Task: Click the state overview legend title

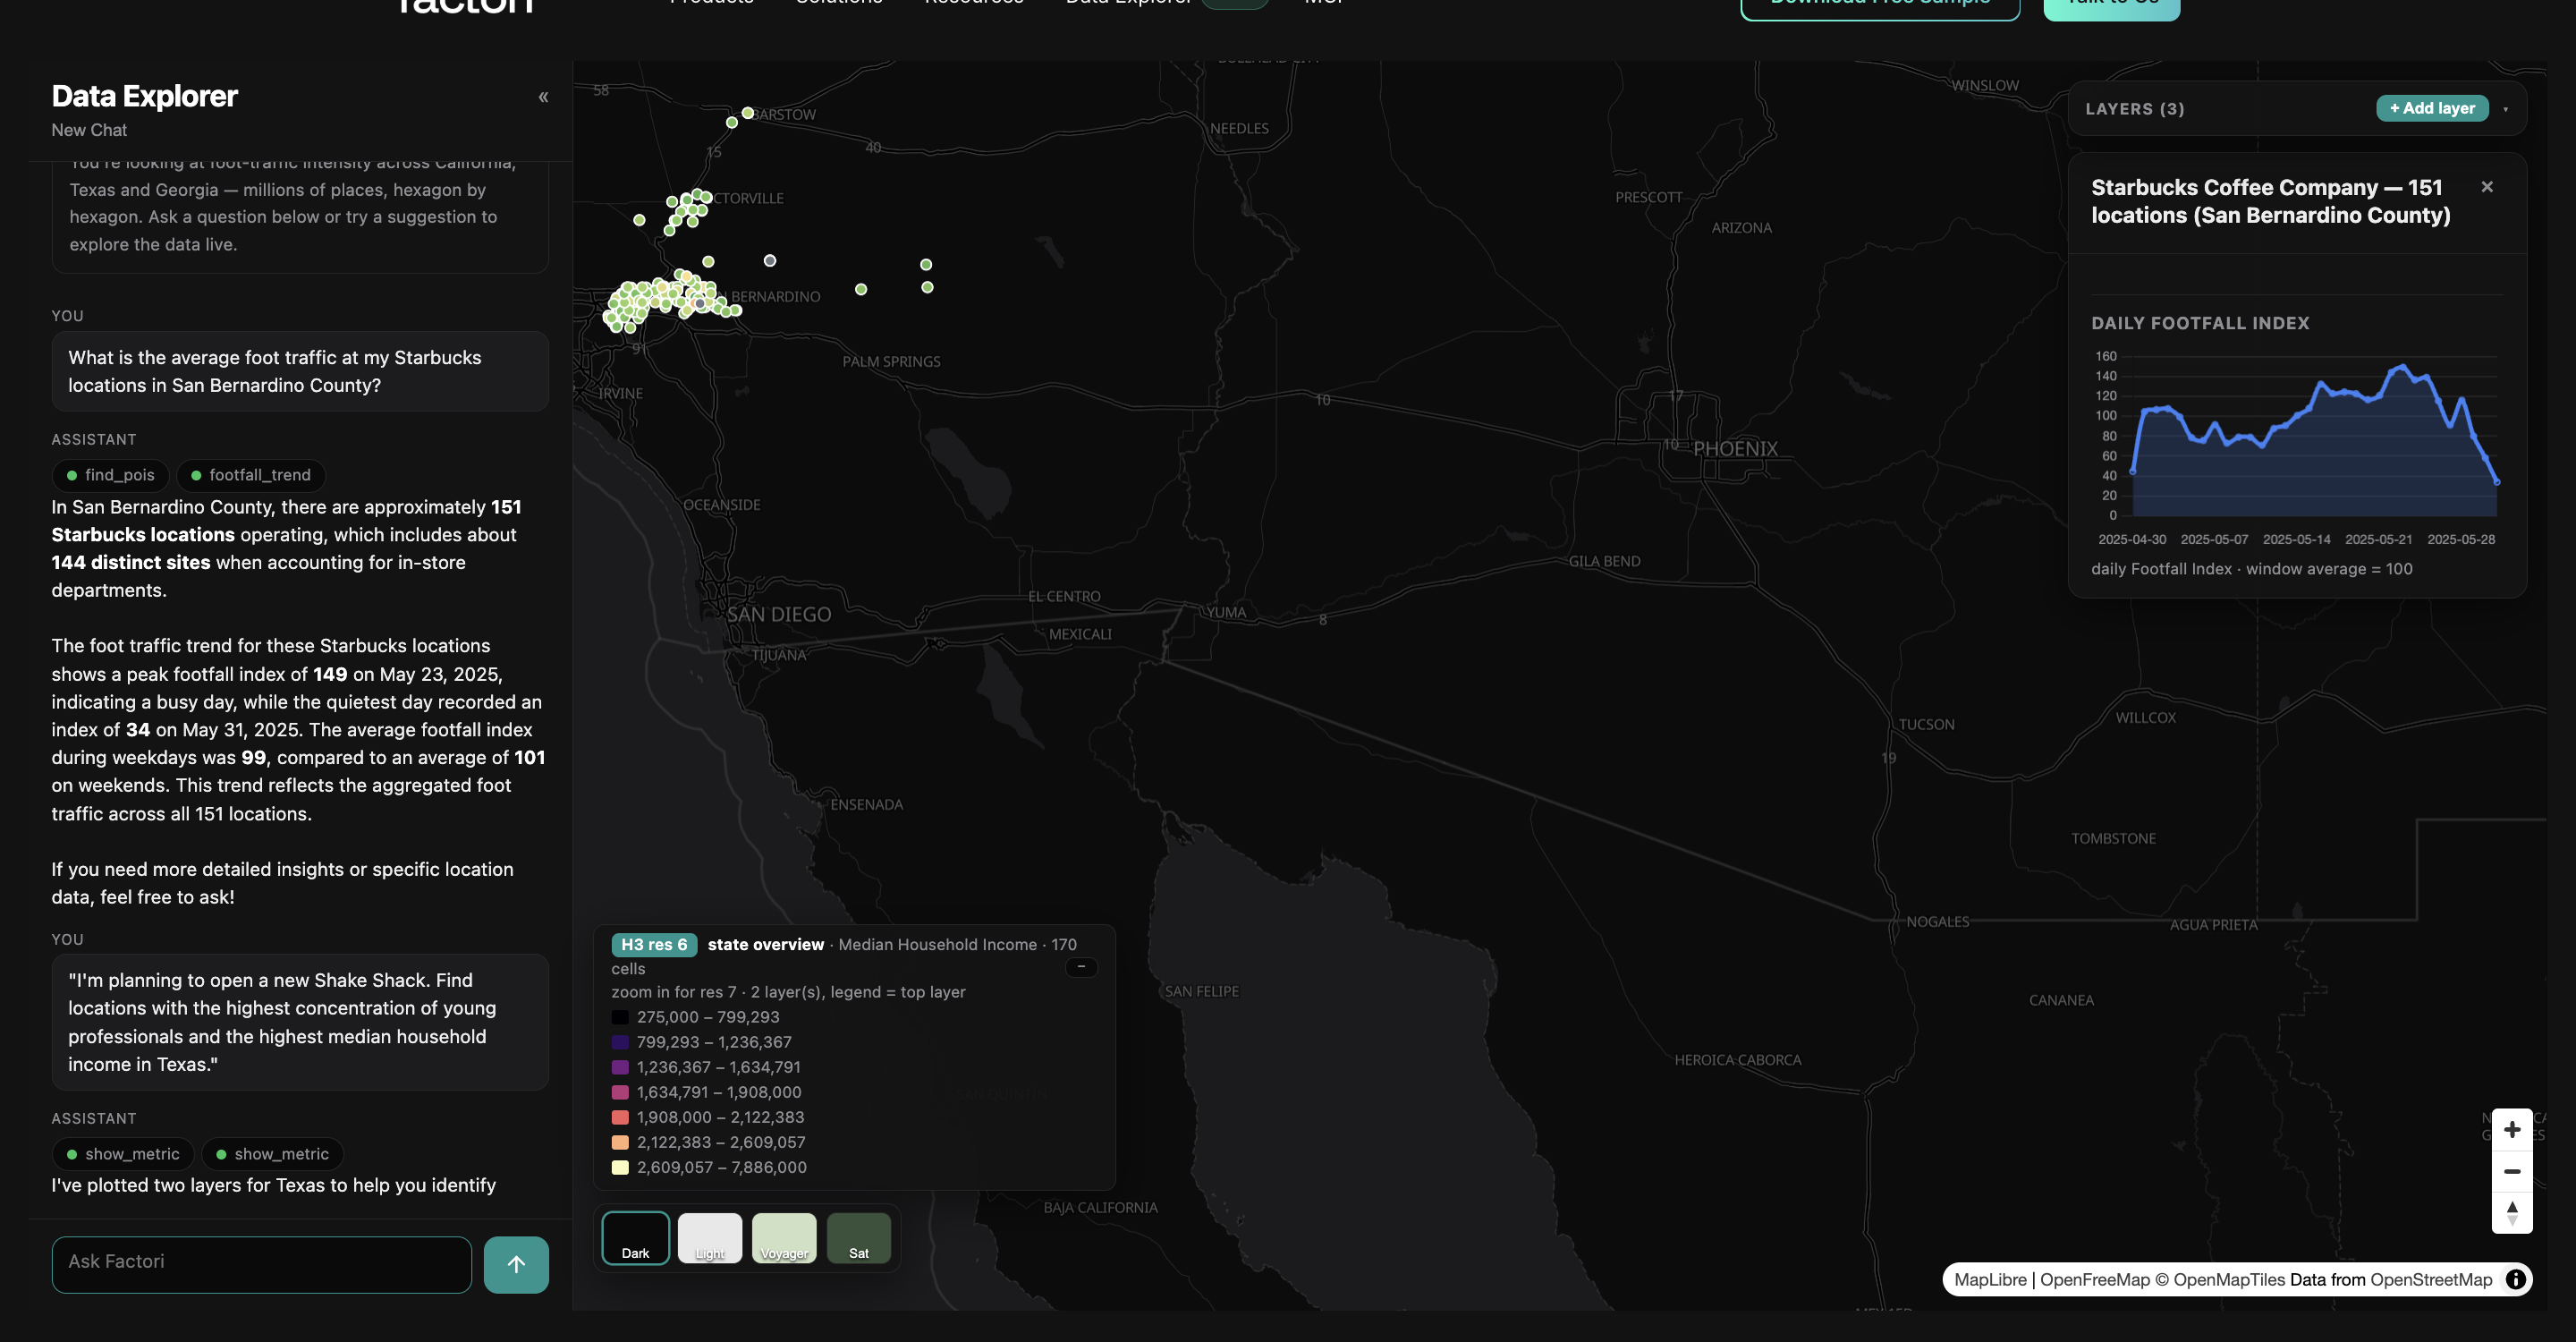Action: 766,944
